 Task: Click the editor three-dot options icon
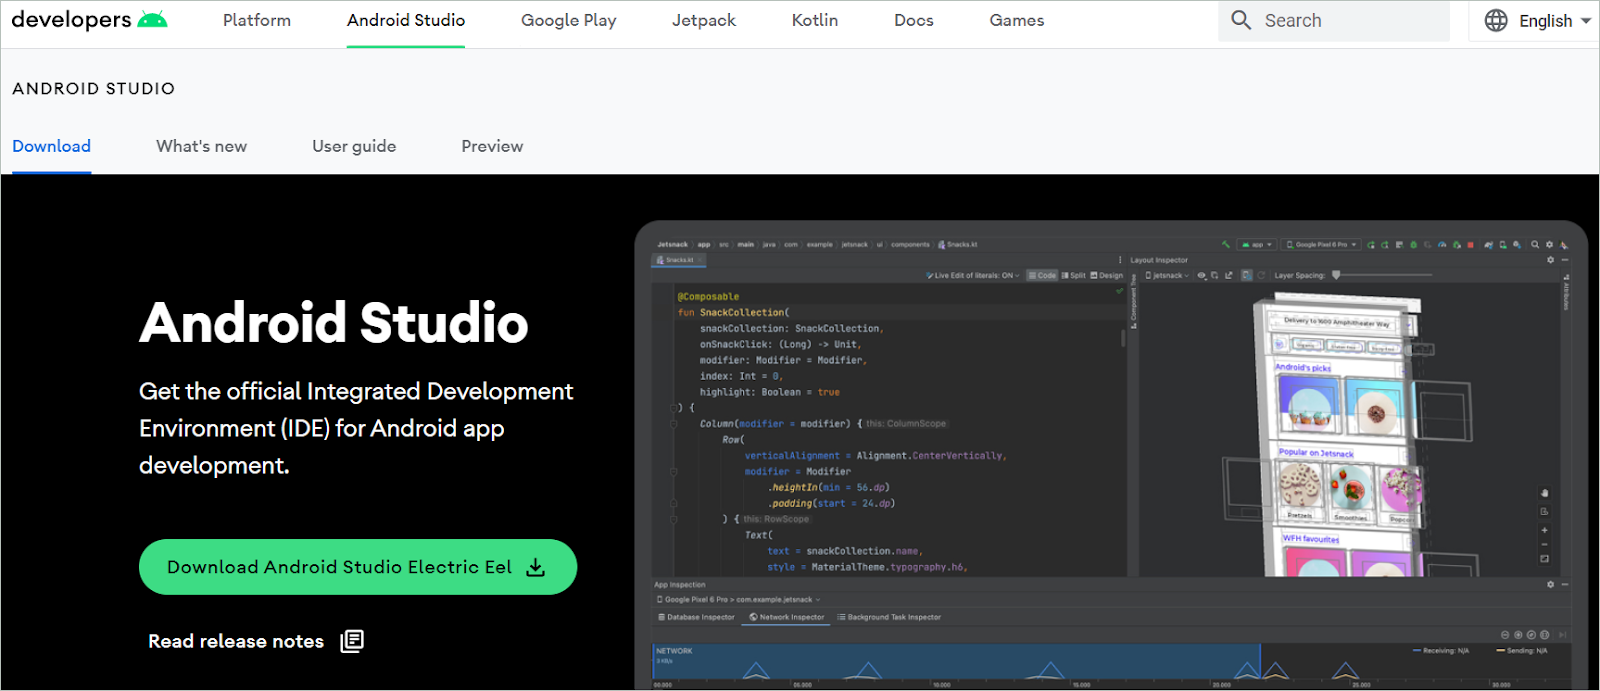[x=1119, y=260]
